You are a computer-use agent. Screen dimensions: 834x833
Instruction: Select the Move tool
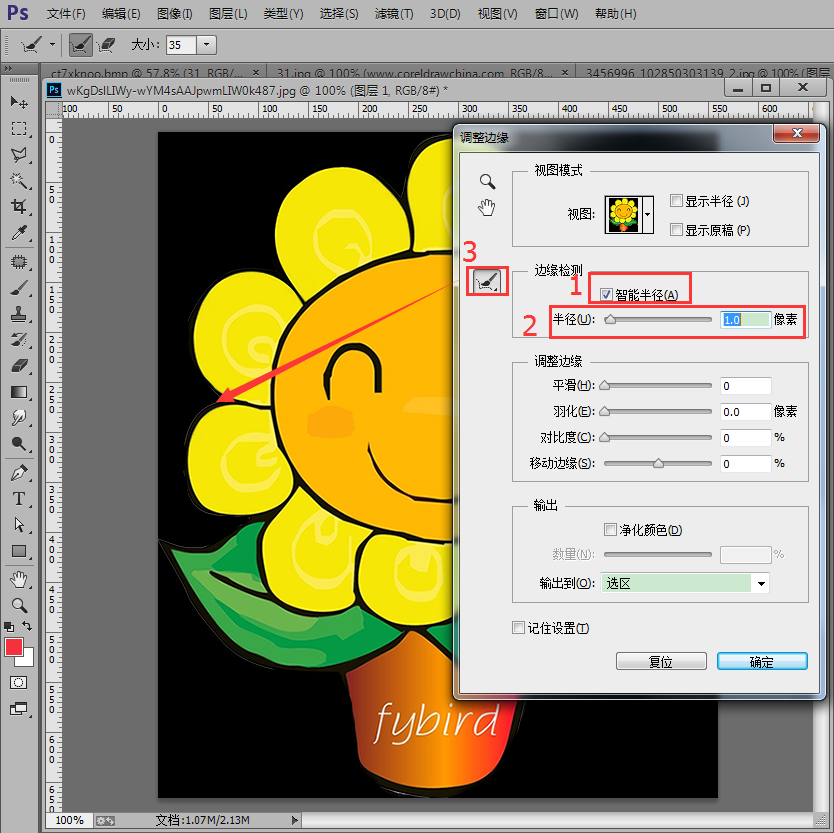coord(19,102)
